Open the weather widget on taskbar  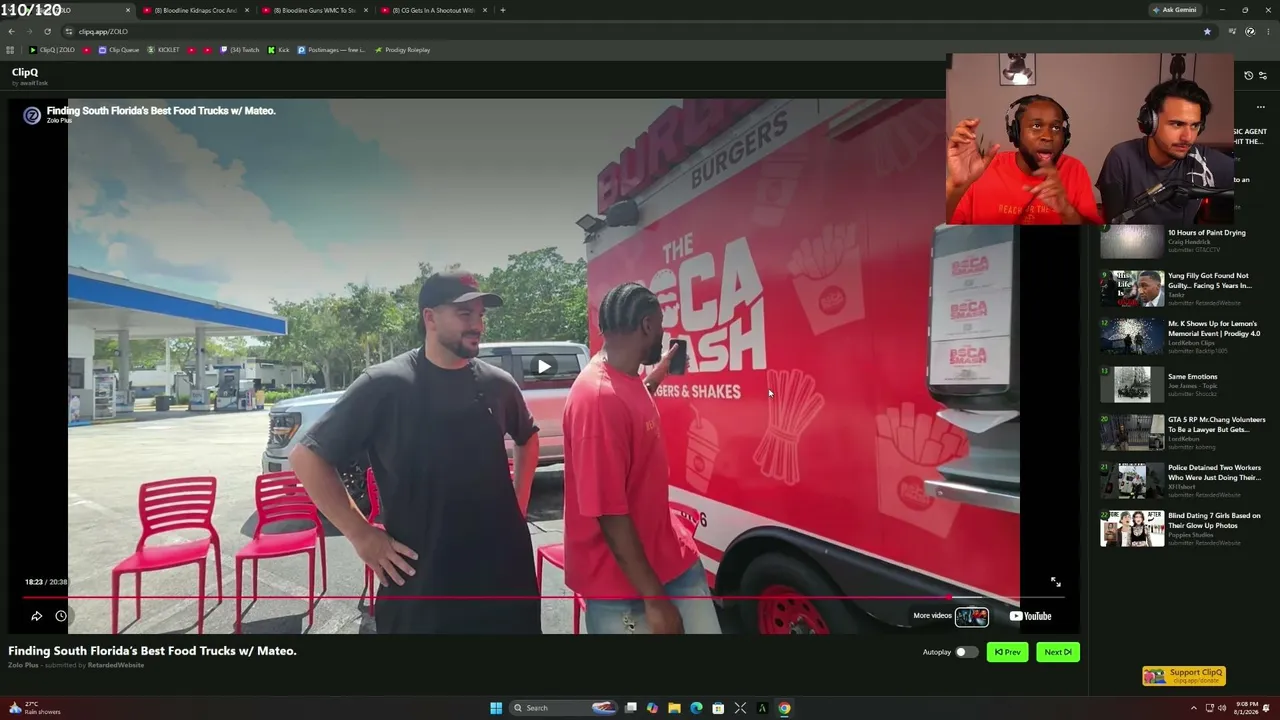pos(34,708)
